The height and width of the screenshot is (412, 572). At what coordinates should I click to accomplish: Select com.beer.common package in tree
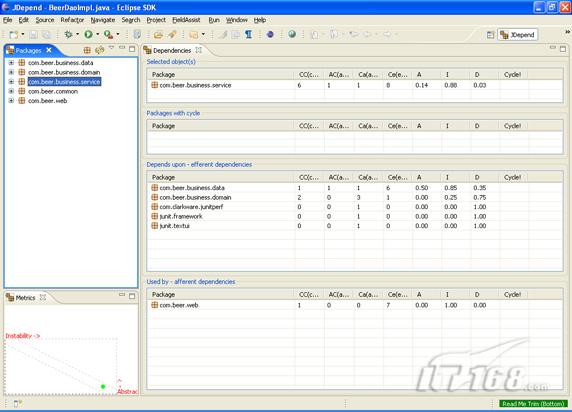53,91
